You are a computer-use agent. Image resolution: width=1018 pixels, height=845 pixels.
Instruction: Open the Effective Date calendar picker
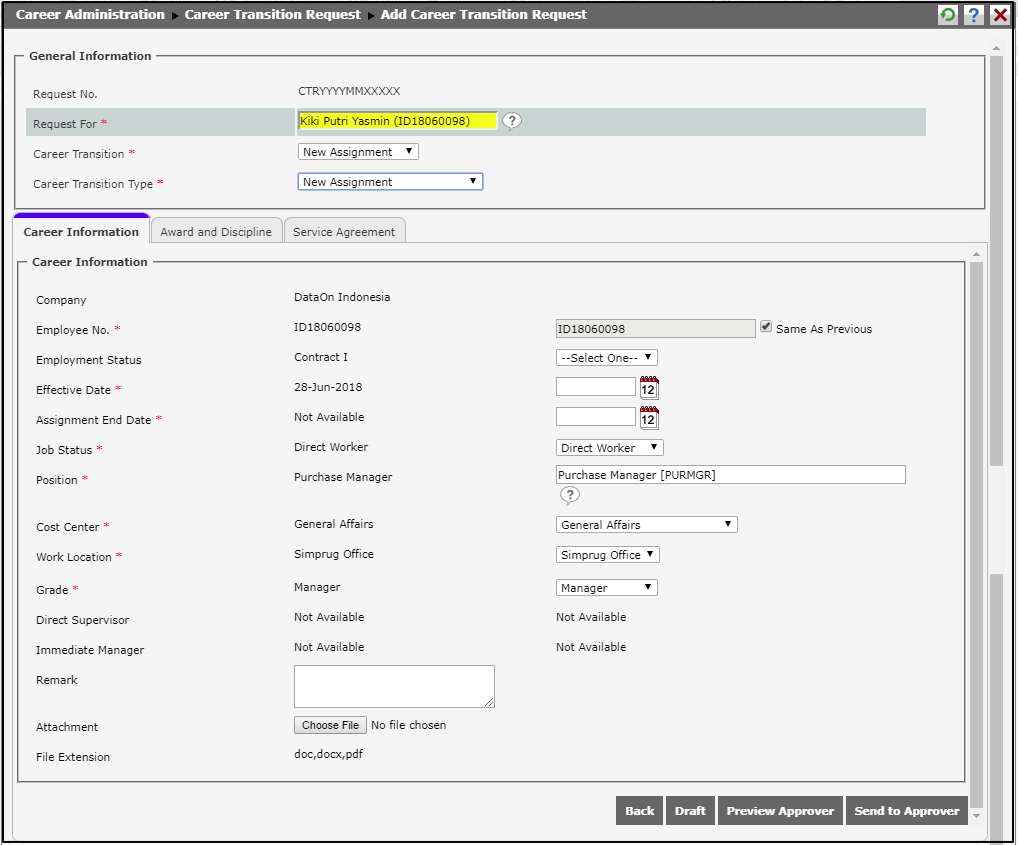pos(649,388)
